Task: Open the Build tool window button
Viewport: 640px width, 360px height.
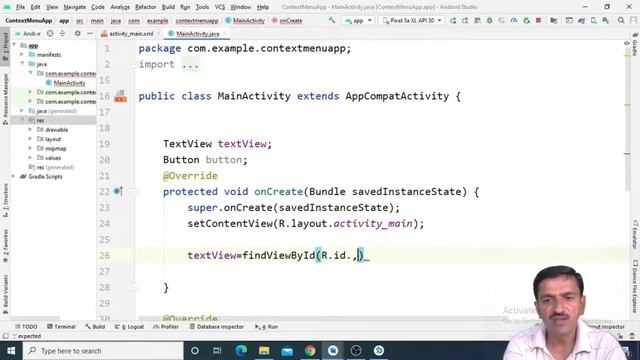Action: click(95, 327)
